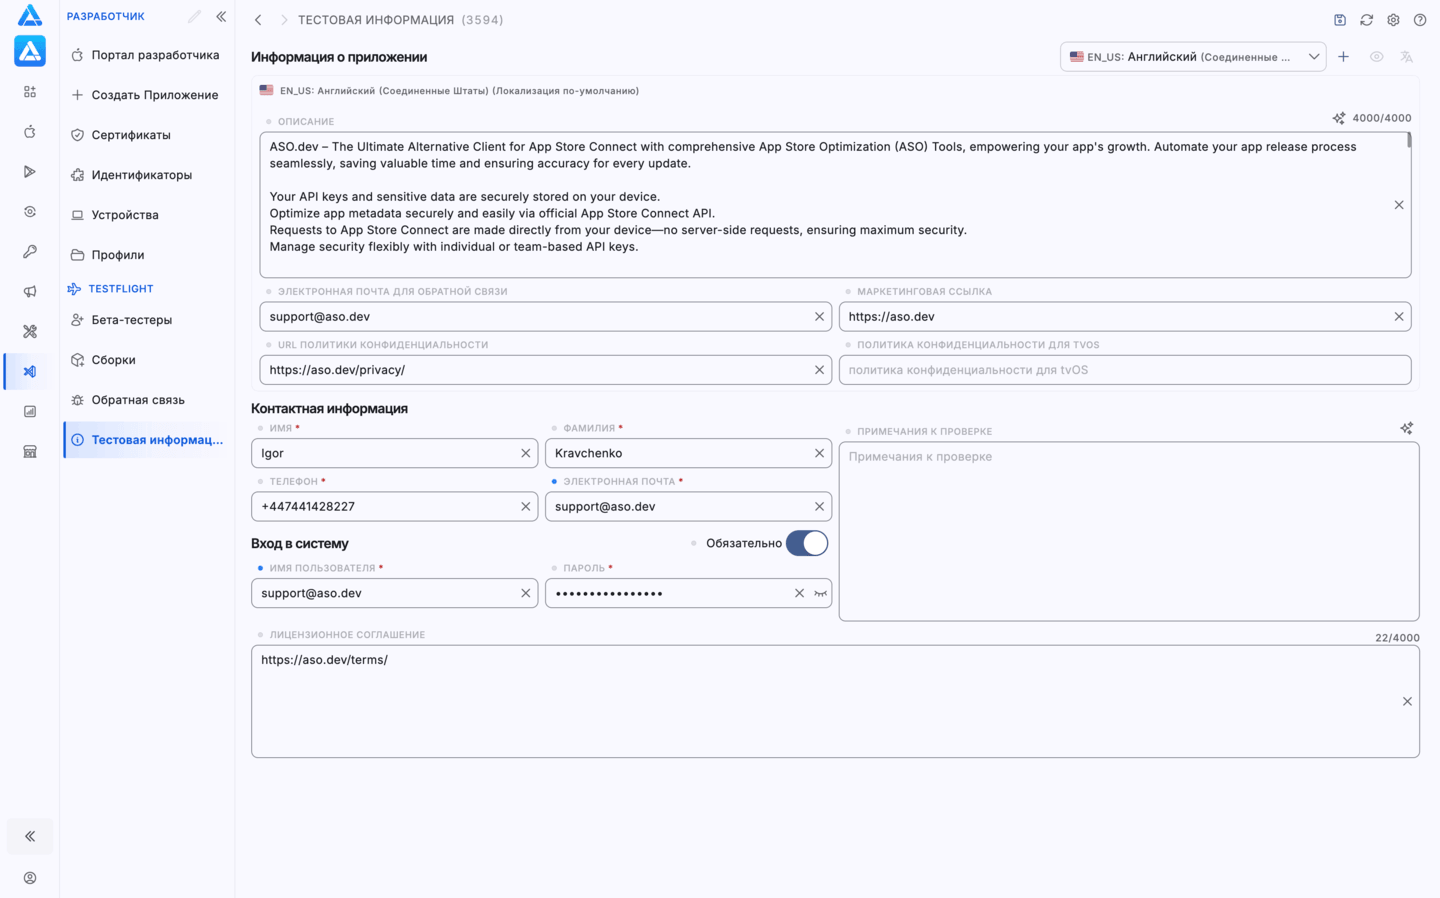Clear the username field
Screen dimensions: 1440x898
pos(525,594)
